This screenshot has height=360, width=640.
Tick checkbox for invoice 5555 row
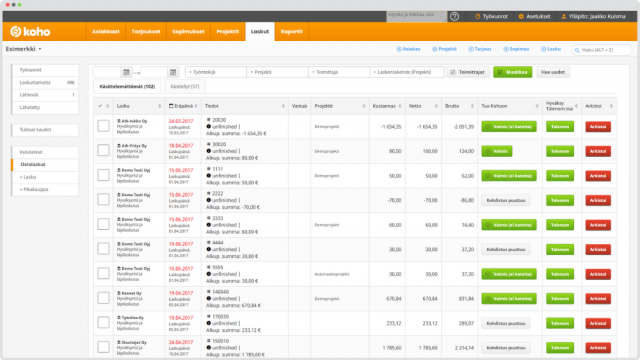(x=103, y=273)
